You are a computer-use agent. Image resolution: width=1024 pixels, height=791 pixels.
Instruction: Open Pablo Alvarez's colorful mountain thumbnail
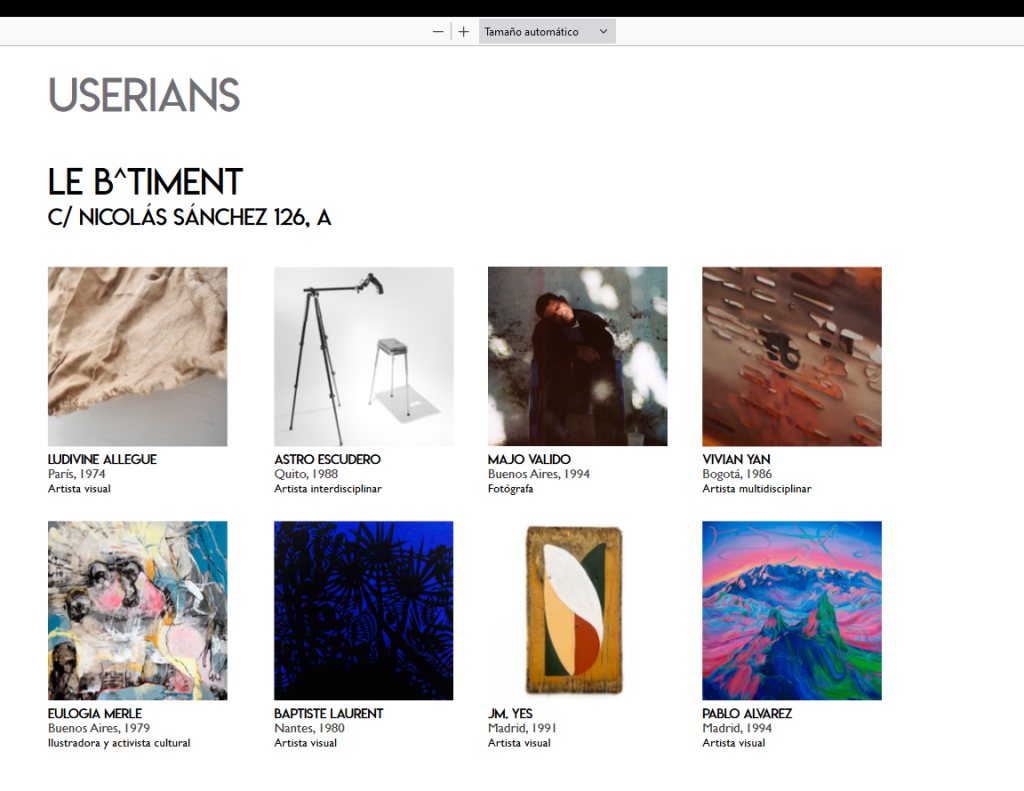(x=792, y=611)
